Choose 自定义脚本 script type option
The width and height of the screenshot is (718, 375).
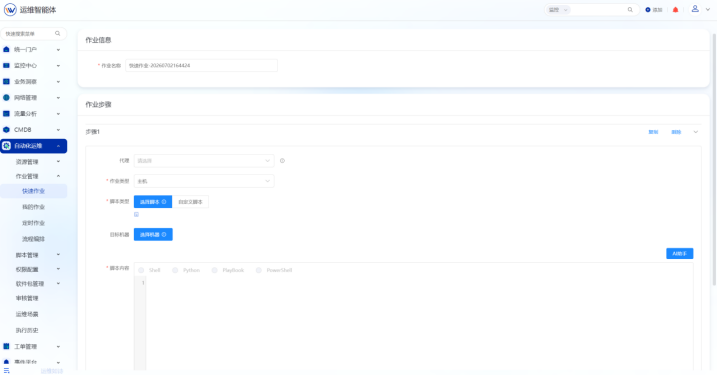(190, 201)
